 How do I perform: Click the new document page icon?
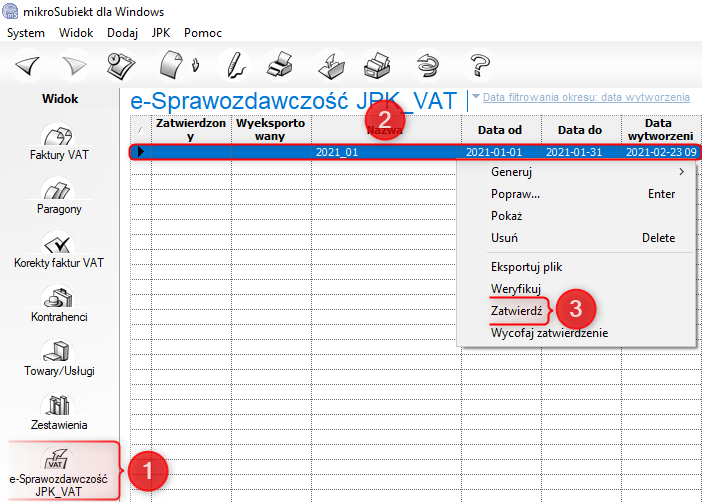pyautogui.click(x=171, y=65)
